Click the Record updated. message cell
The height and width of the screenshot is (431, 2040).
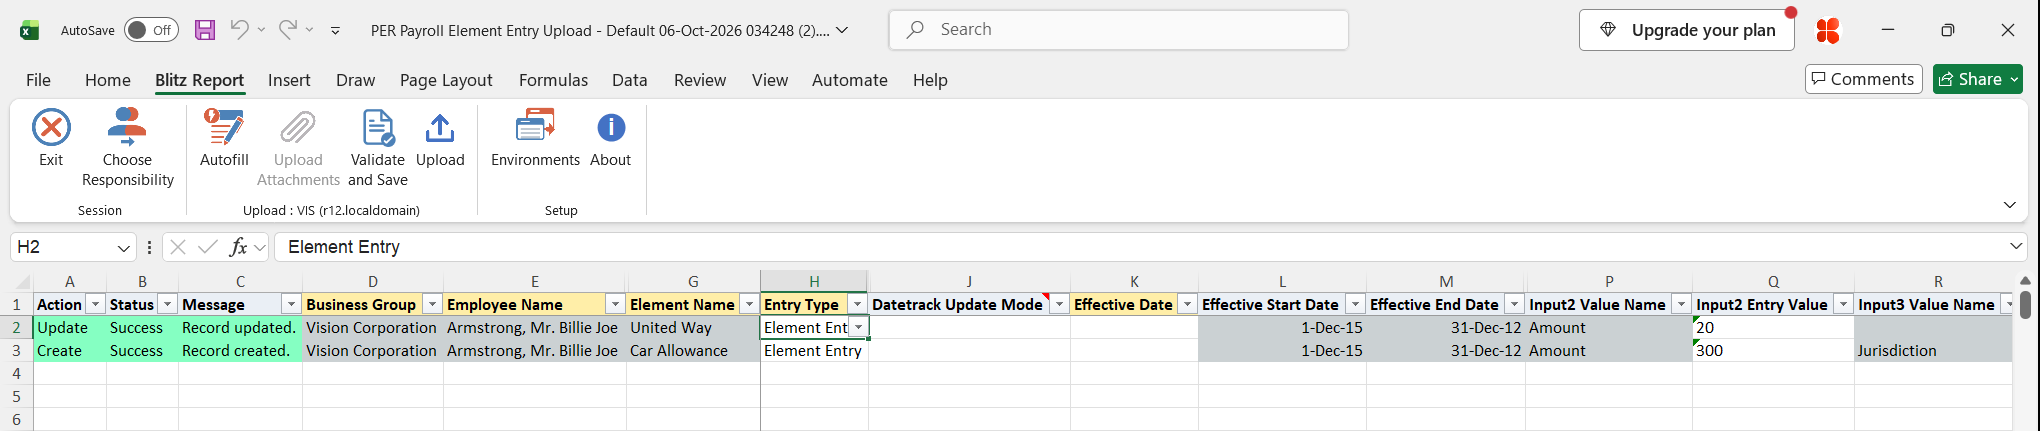pyautogui.click(x=240, y=328)
